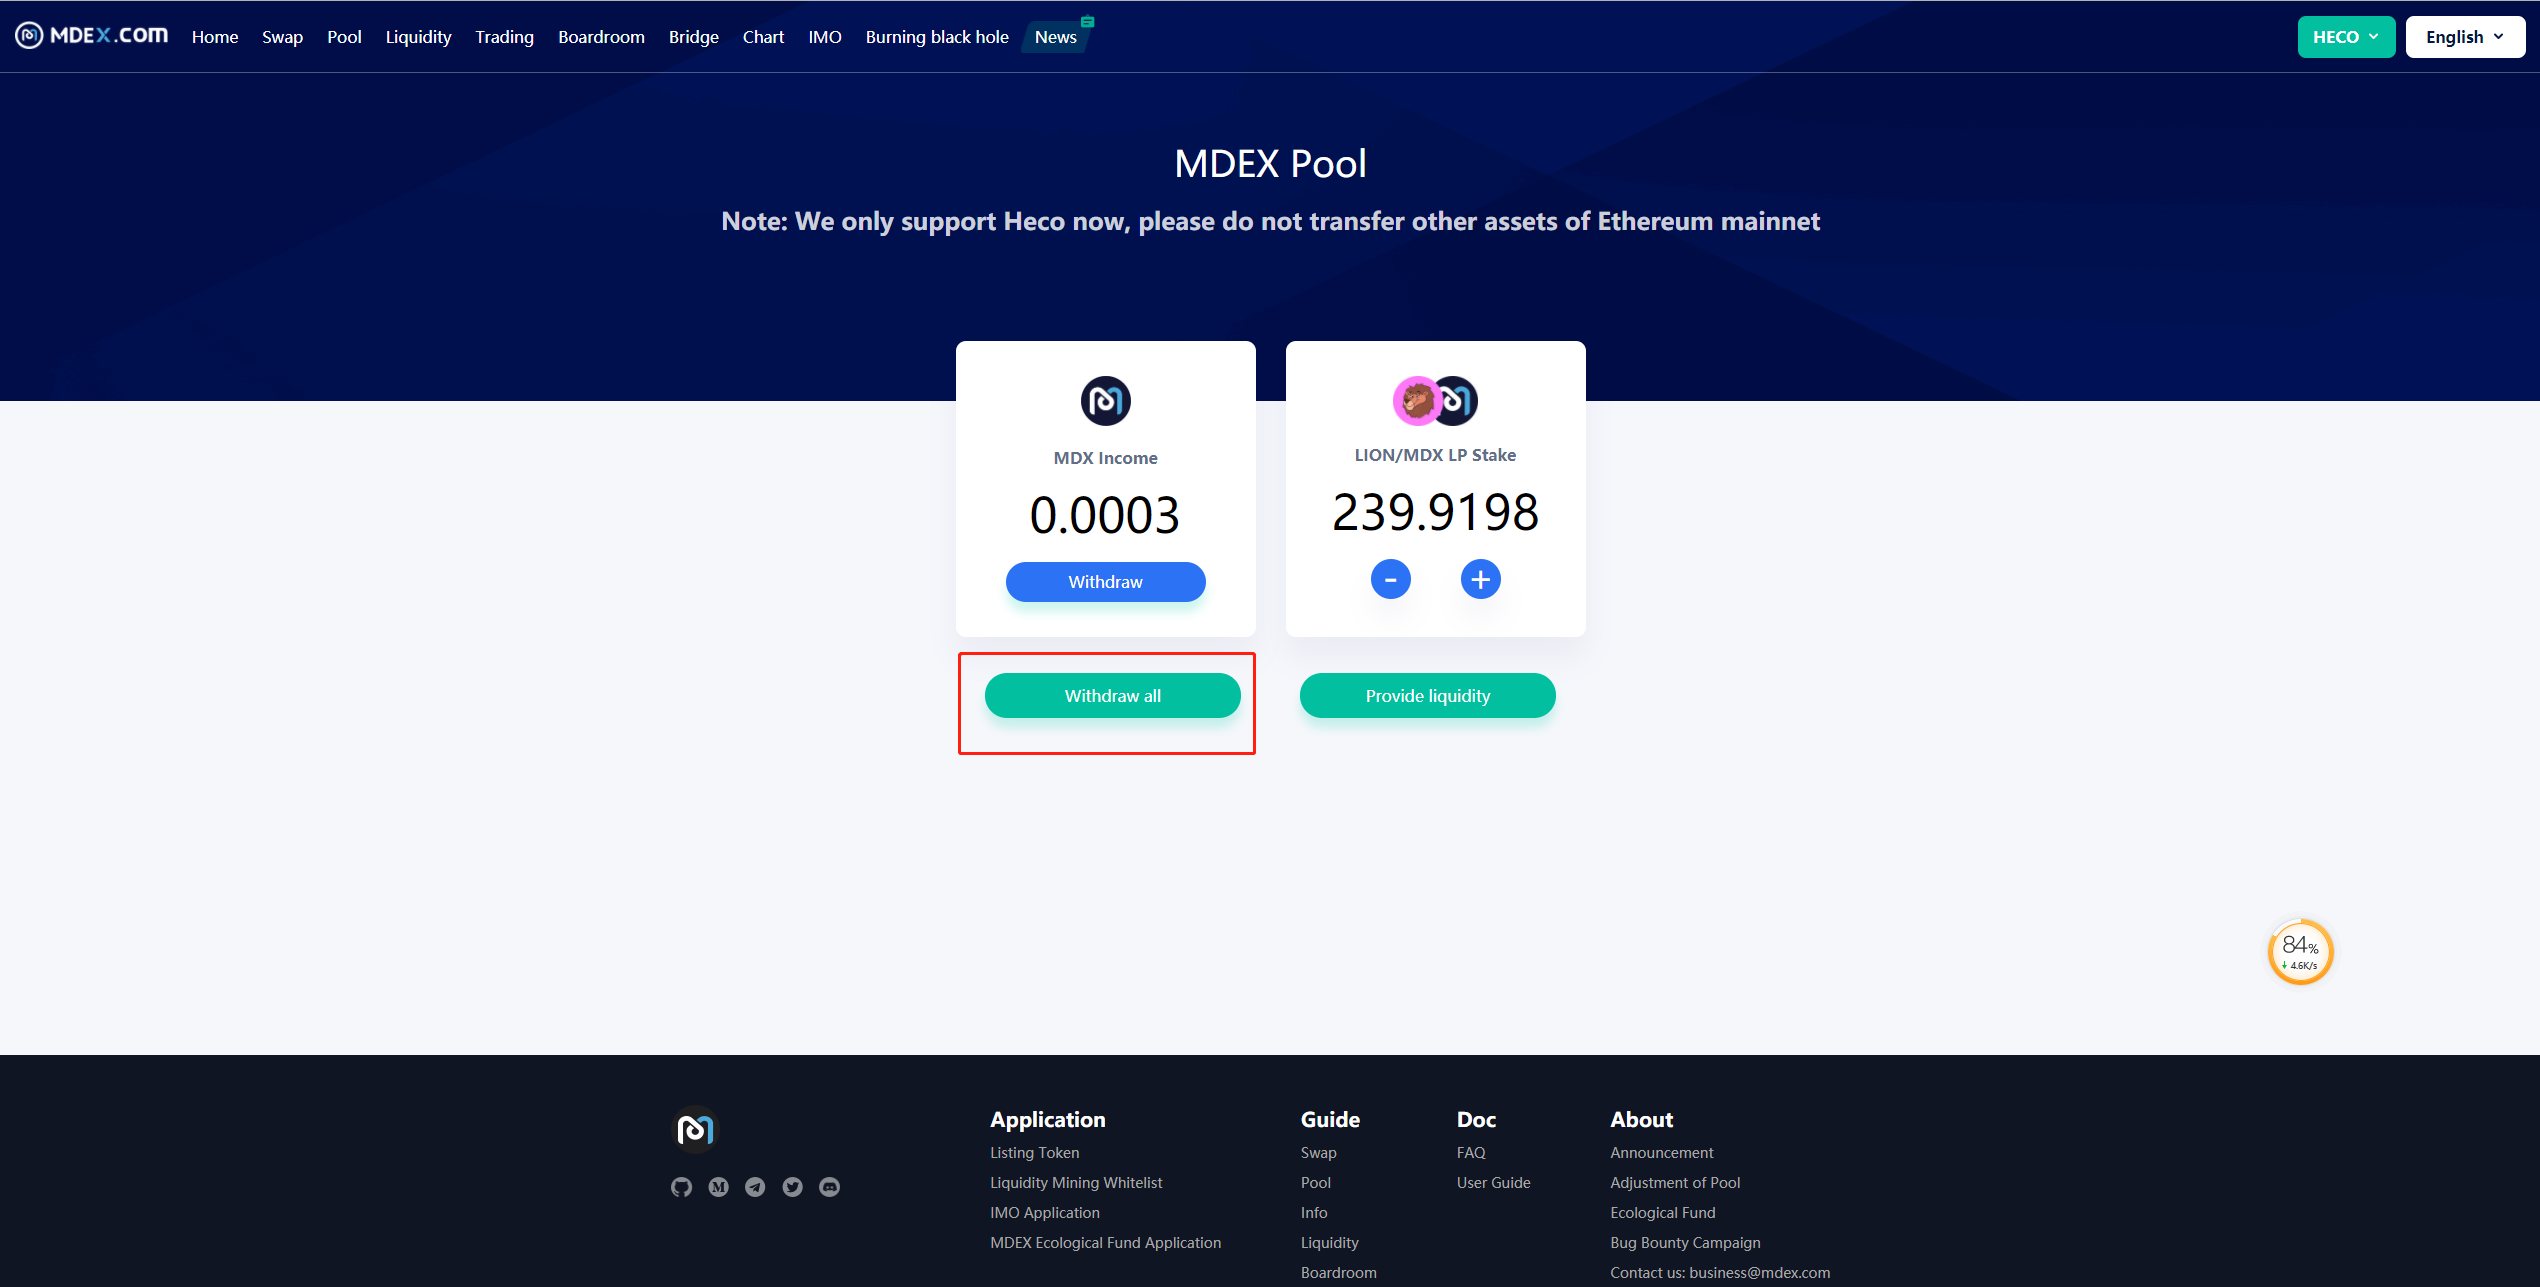This screenshot has width=2540, height=1287.
Task: Open Bug Bounty Campaign link
Action: coord(1685,1243)
